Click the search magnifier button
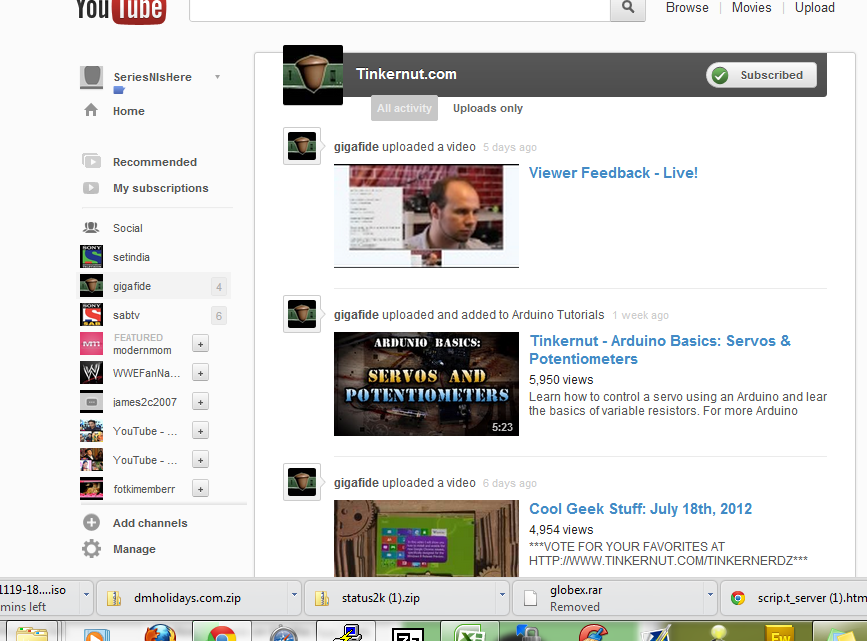The image size is (867, 641). [x=628, y=8]
